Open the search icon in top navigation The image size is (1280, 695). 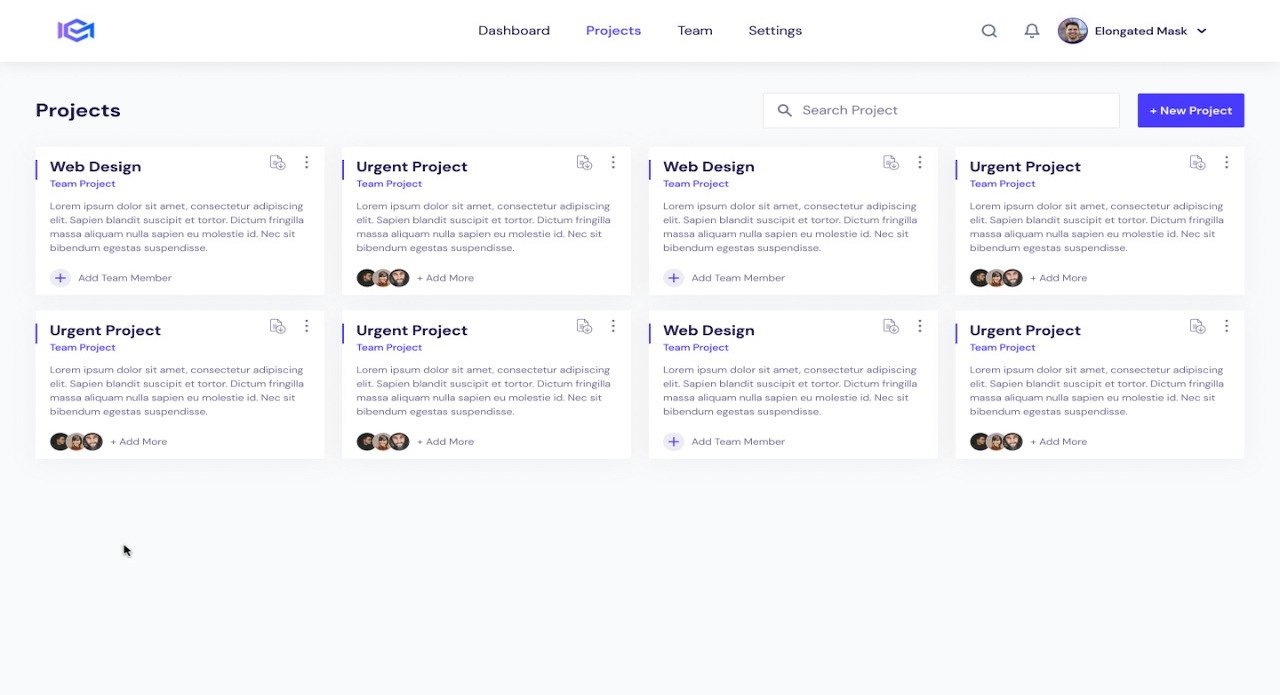(989, 31)
